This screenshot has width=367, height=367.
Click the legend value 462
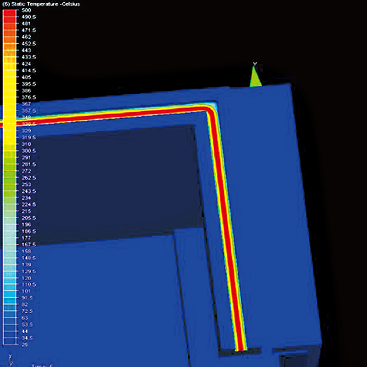pos(26,37)
